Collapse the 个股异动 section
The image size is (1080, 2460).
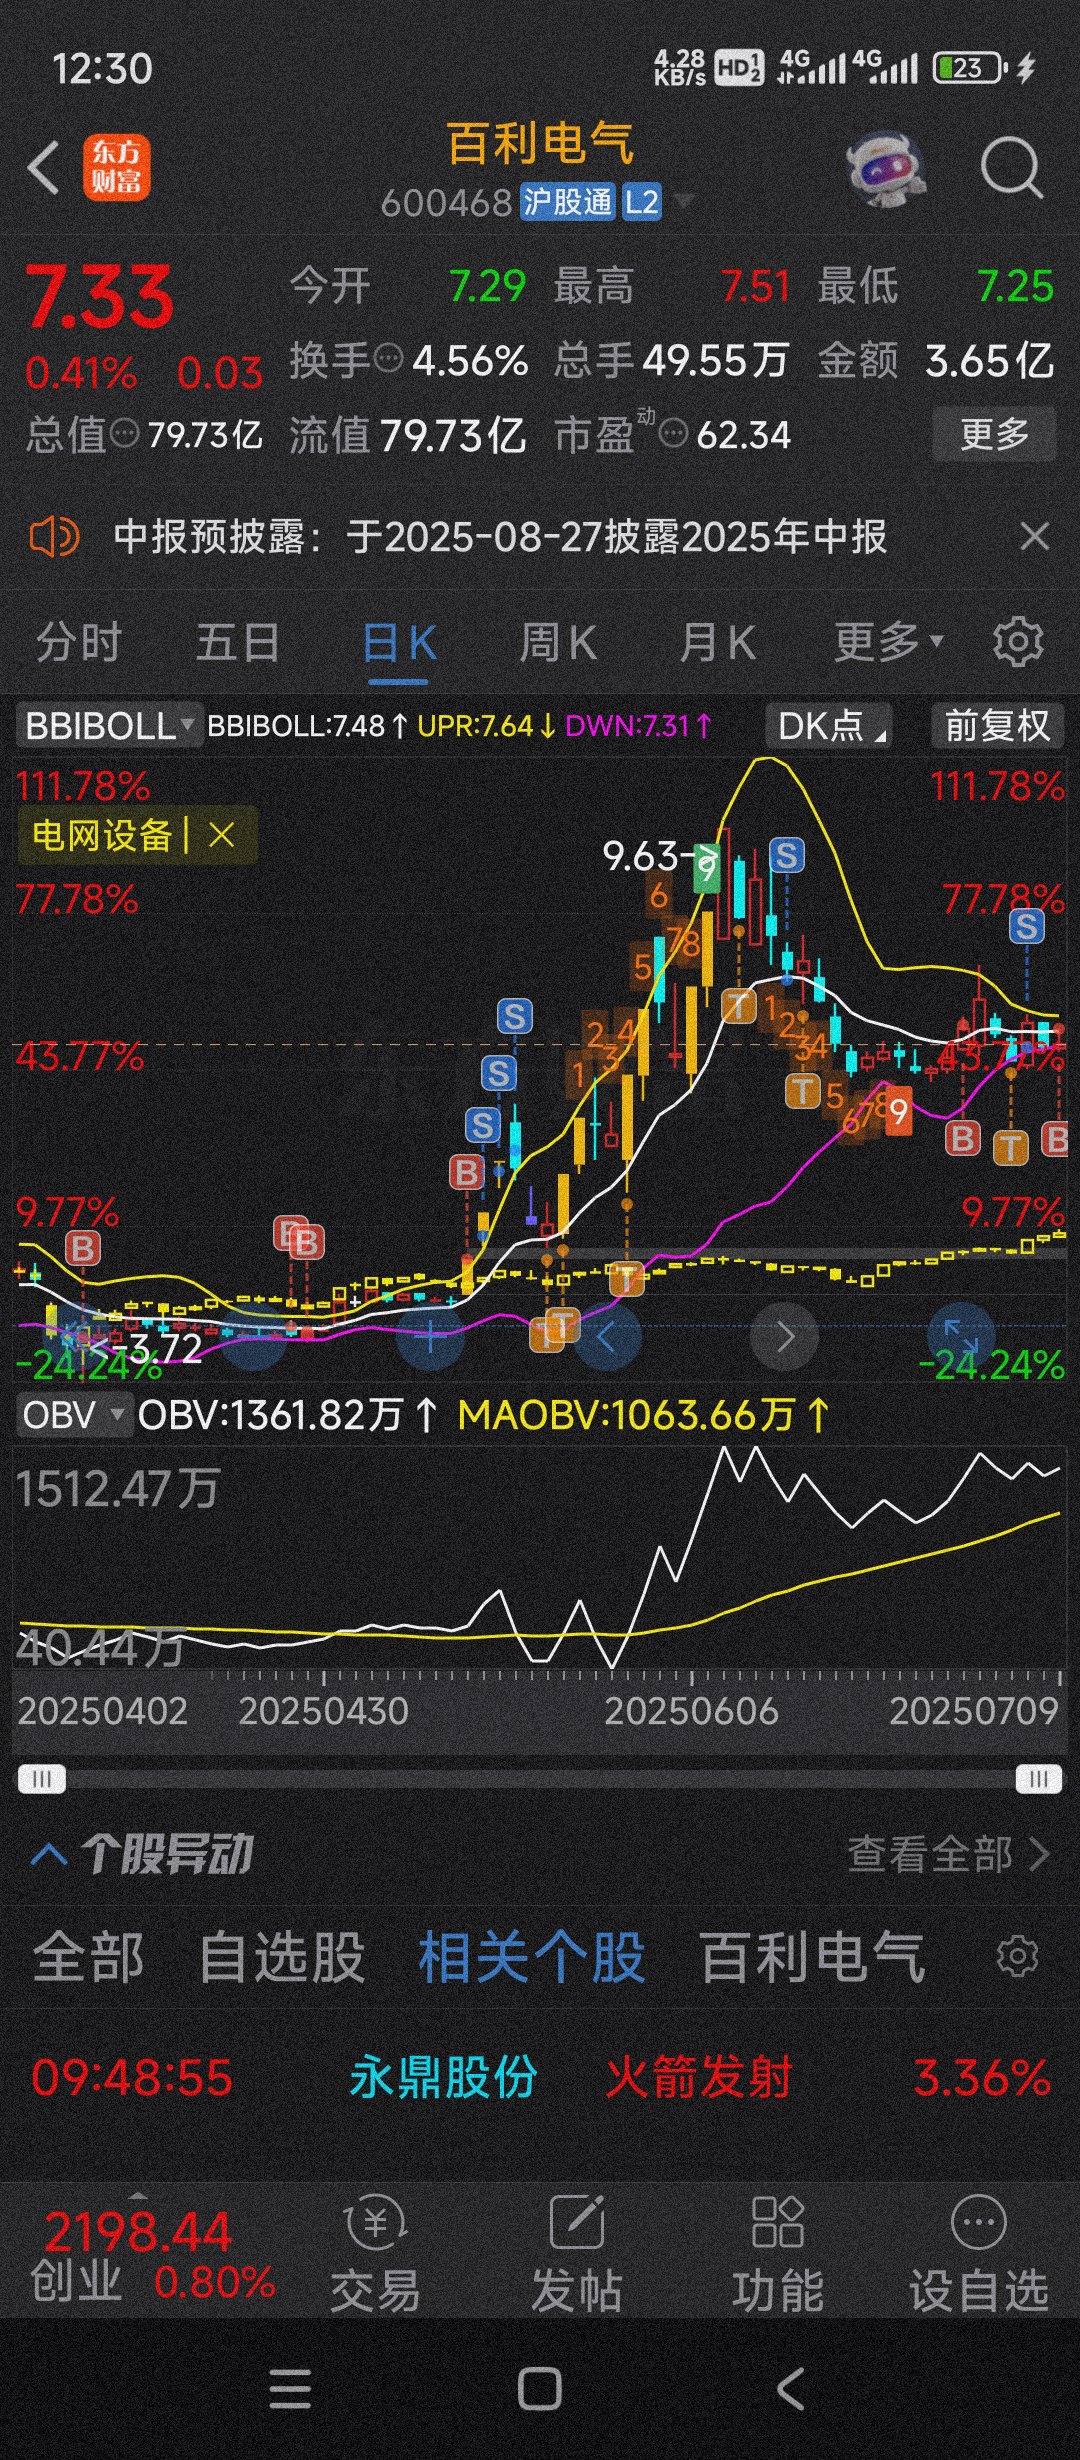click(x=50, y=1856)
